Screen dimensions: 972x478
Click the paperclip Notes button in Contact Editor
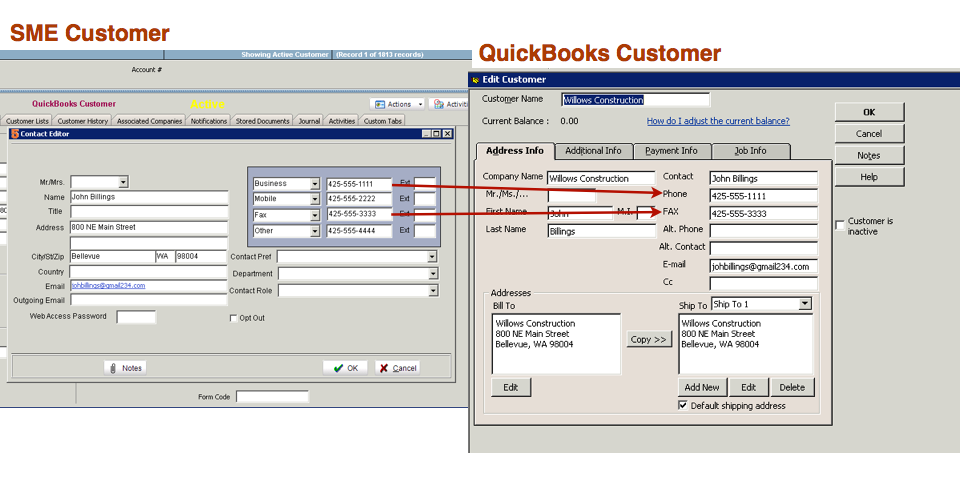(x=125, y=368)
